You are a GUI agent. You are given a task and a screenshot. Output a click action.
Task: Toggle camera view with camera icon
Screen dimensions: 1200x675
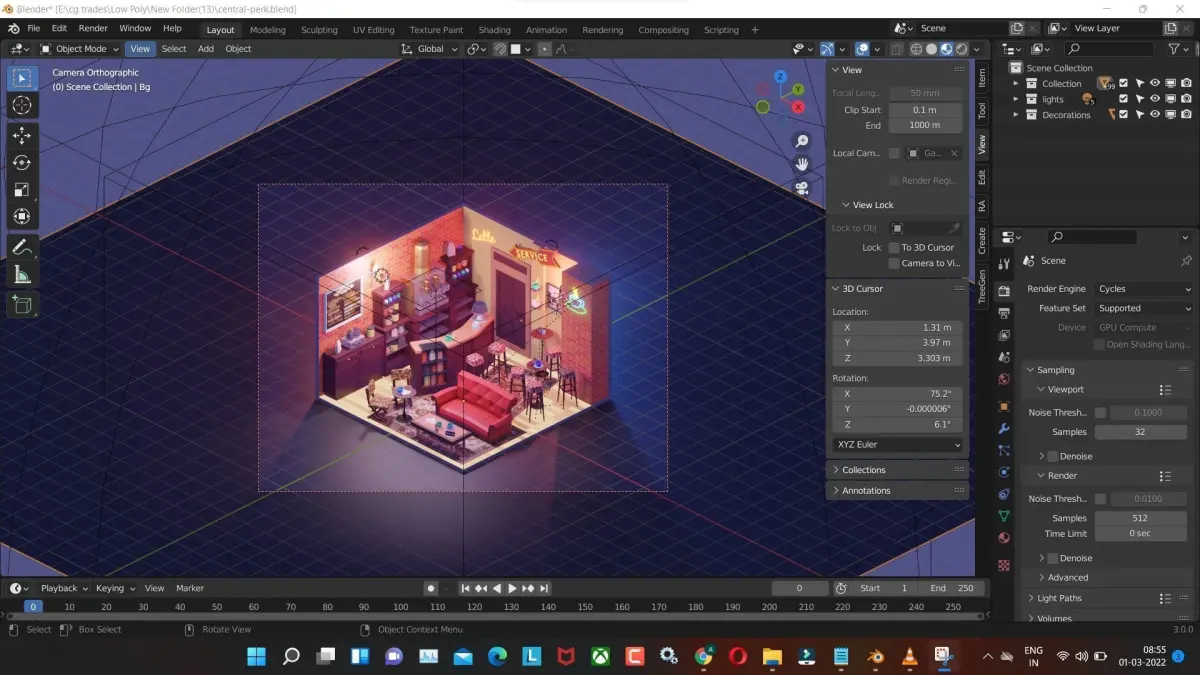pyautogui.click(x=801, y=187)
